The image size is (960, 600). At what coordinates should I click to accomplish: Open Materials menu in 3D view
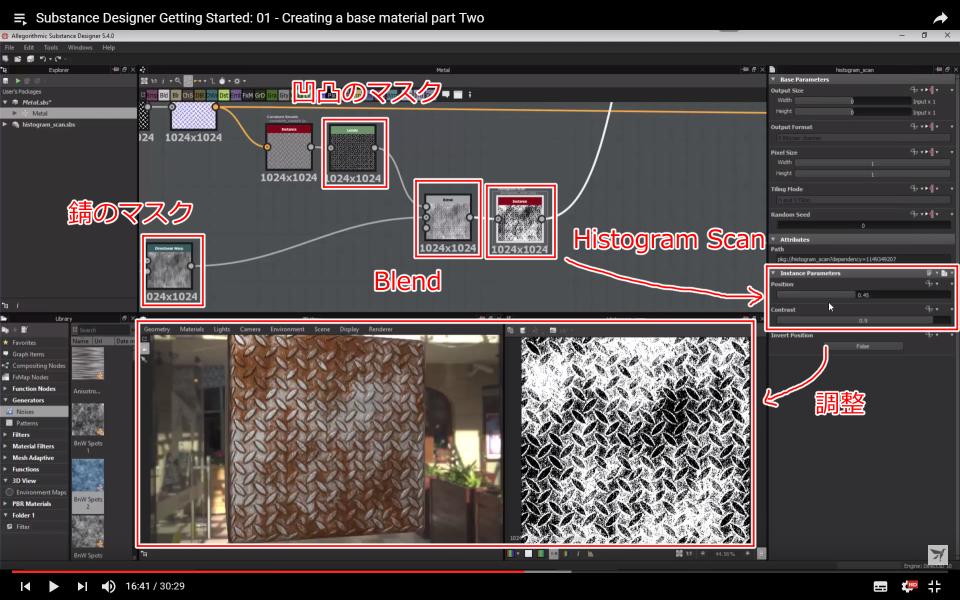tap(192, 329)
